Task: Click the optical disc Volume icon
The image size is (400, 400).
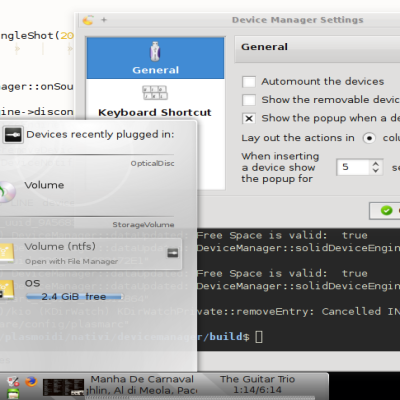Action: pyautogui.click(x=7, y=191)
